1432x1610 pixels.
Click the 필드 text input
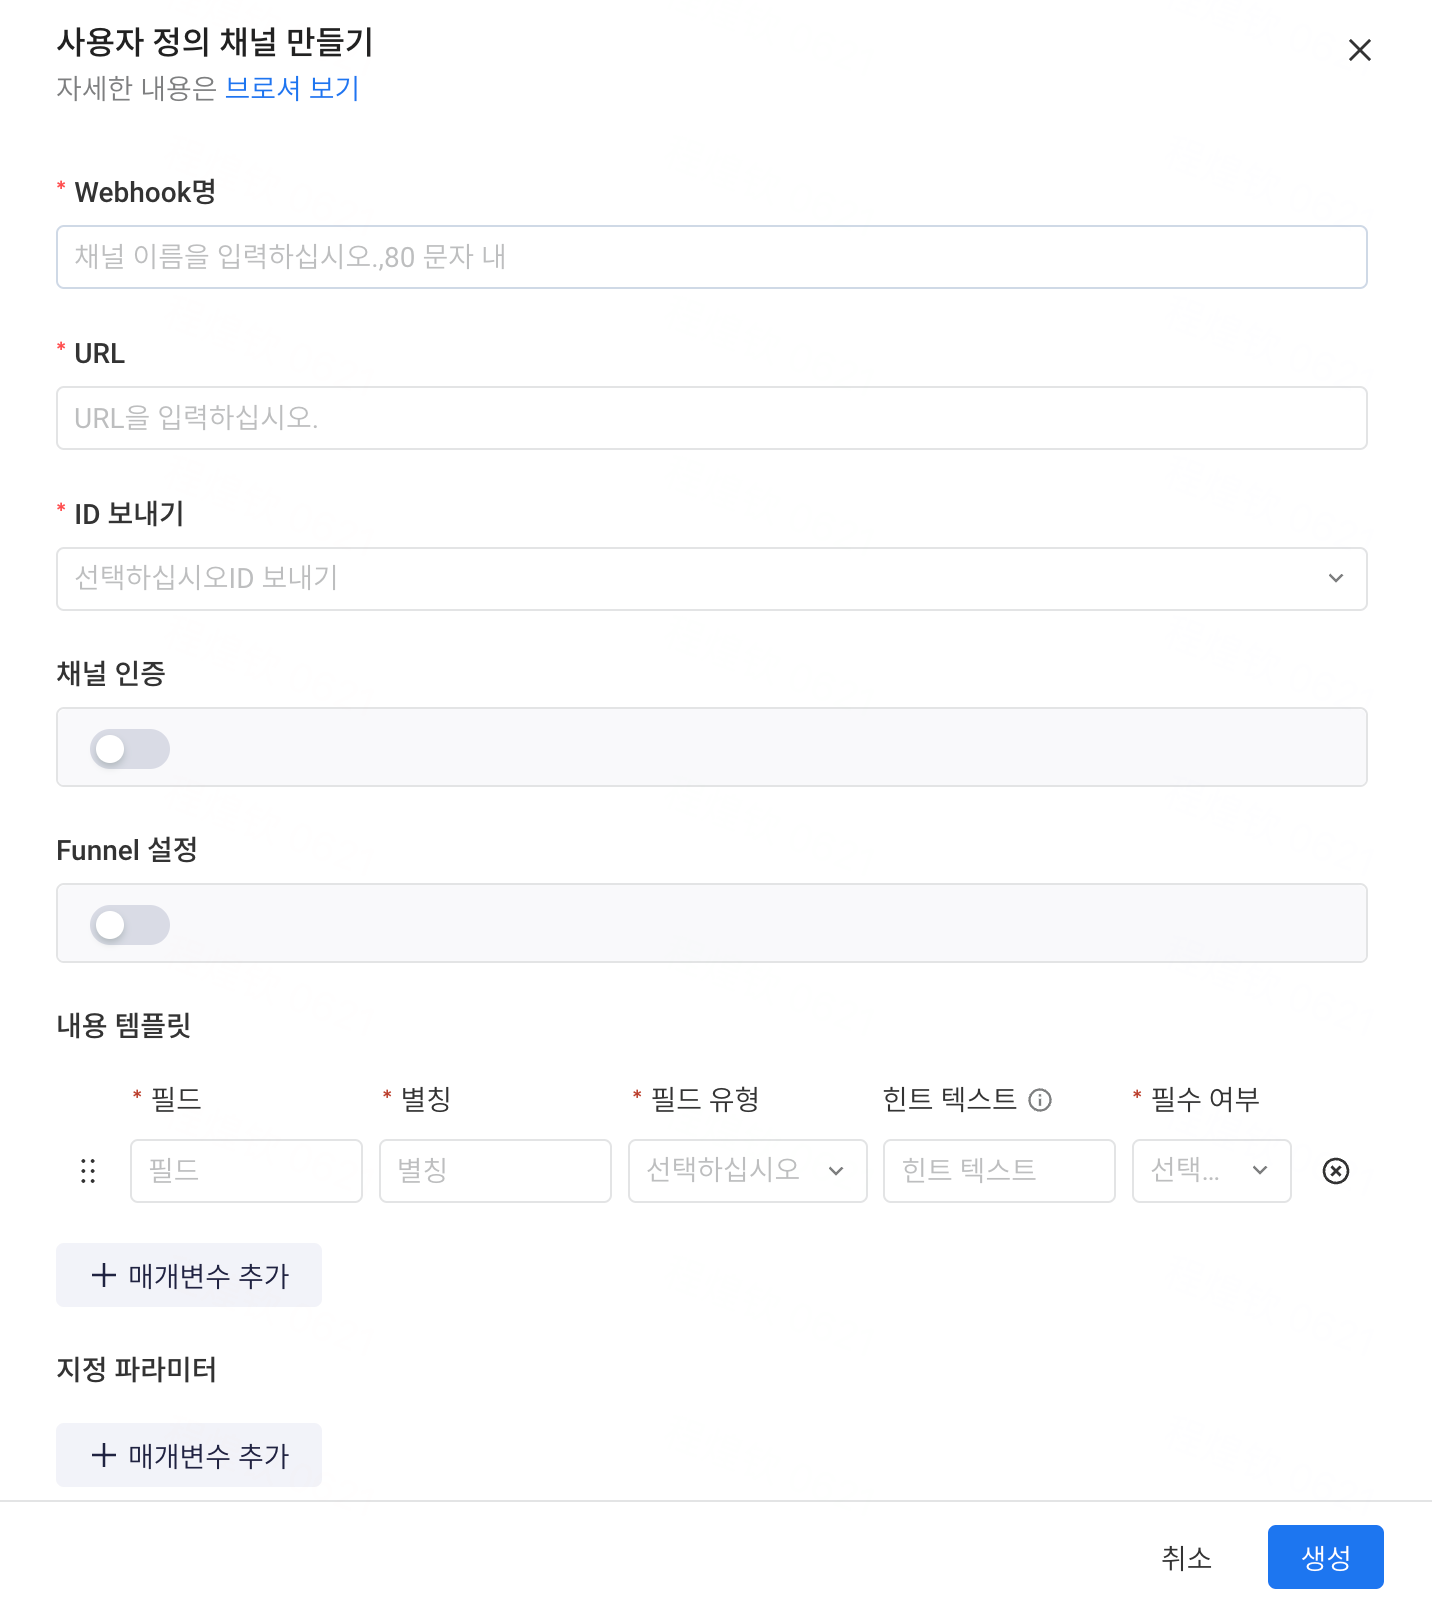[x=246, y=1171]
